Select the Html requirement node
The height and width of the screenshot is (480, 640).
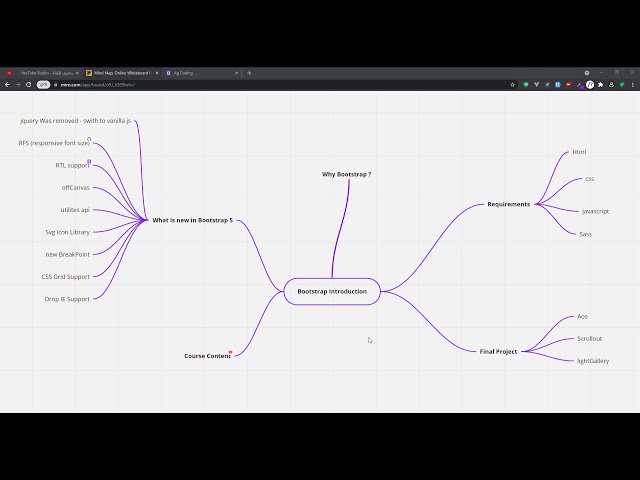(579, 152)
